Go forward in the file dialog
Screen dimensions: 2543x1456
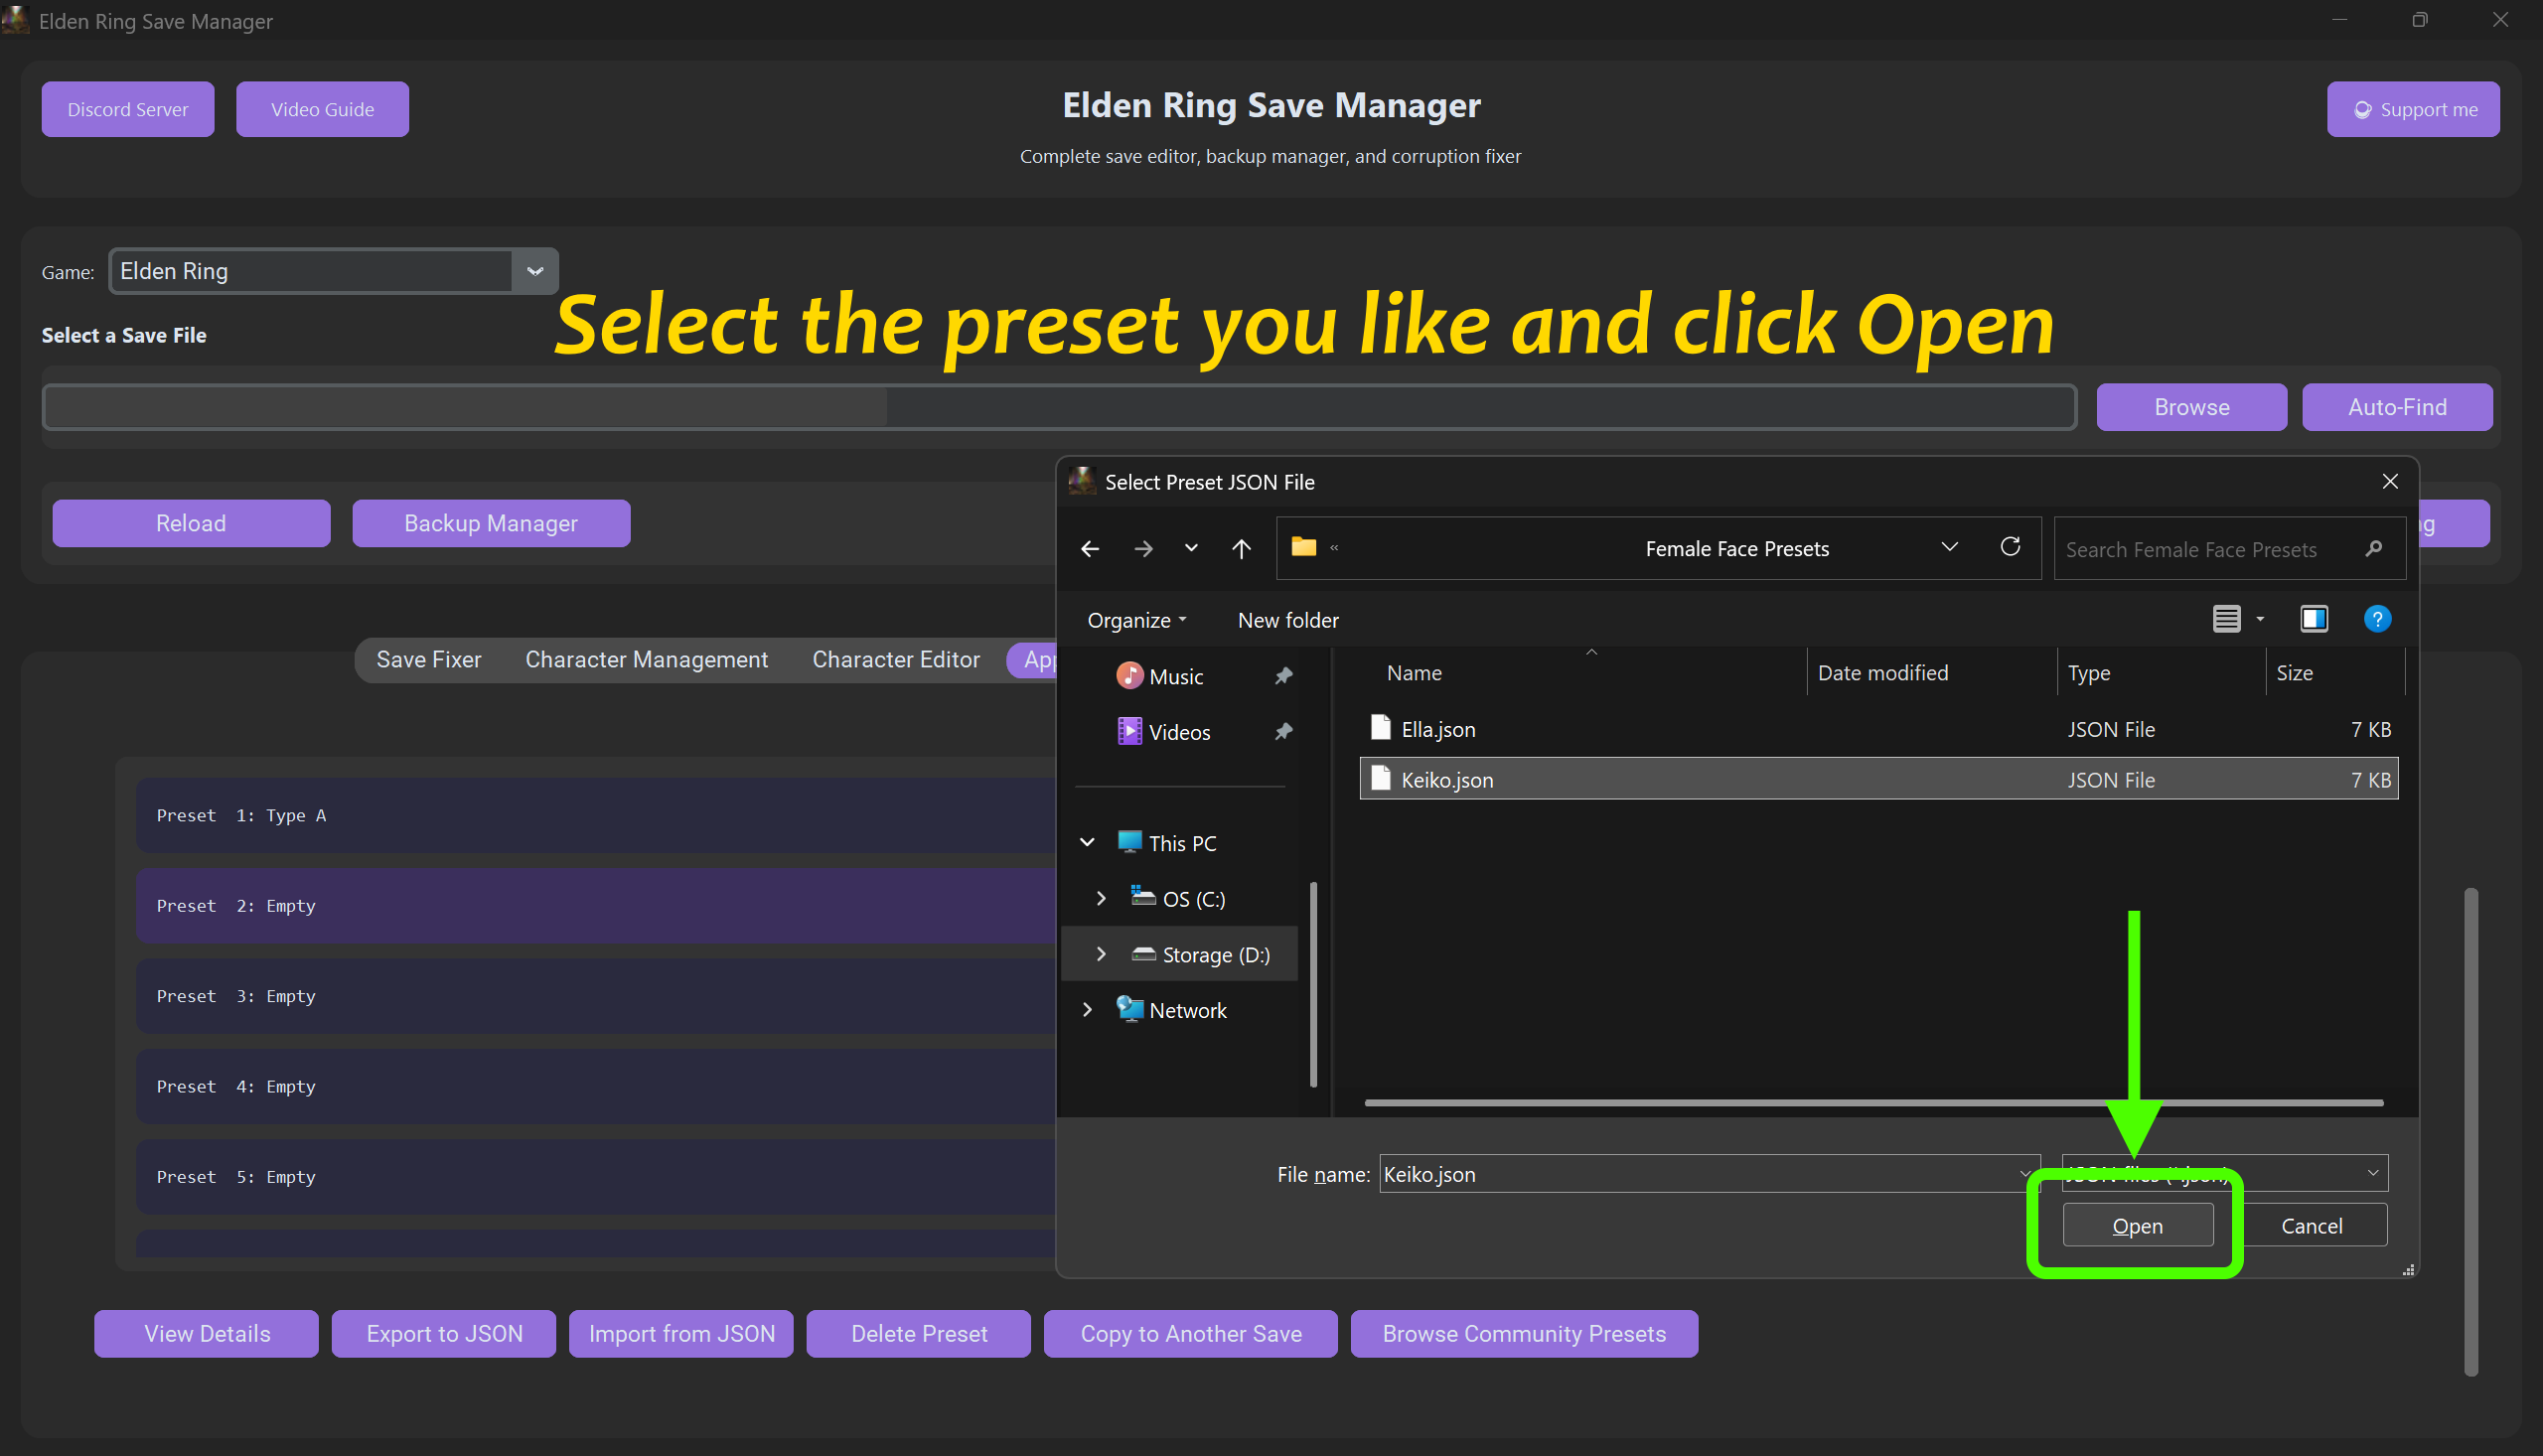1143,548
